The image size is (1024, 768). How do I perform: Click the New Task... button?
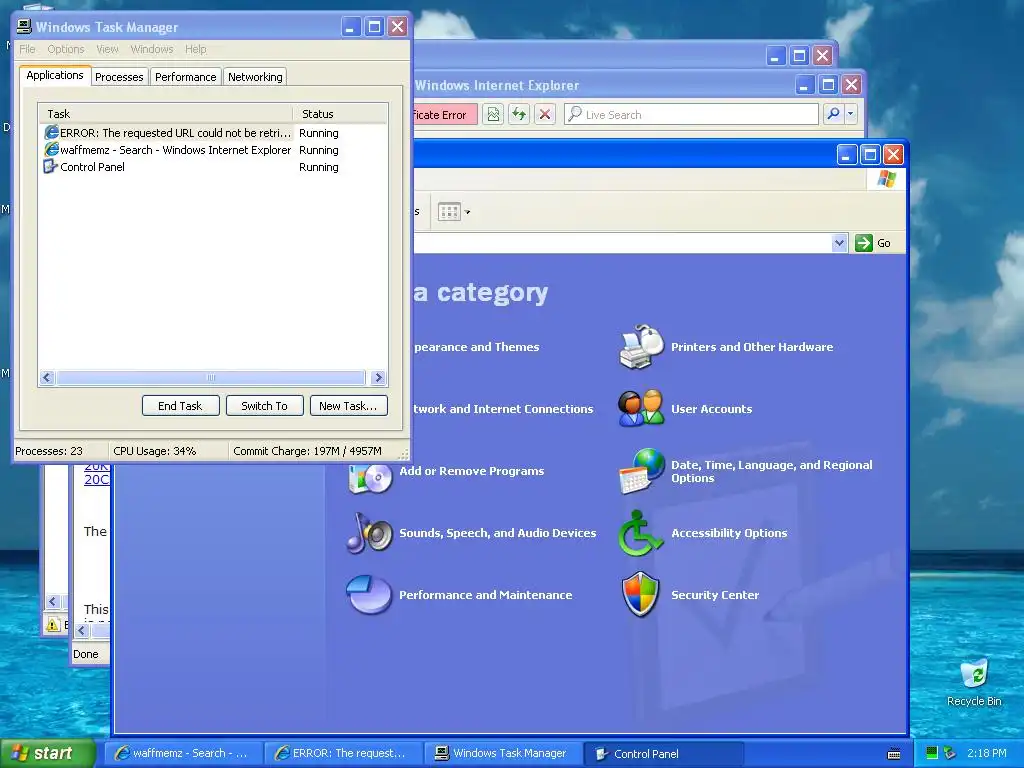pyautogui.click(x=348, y=406)
